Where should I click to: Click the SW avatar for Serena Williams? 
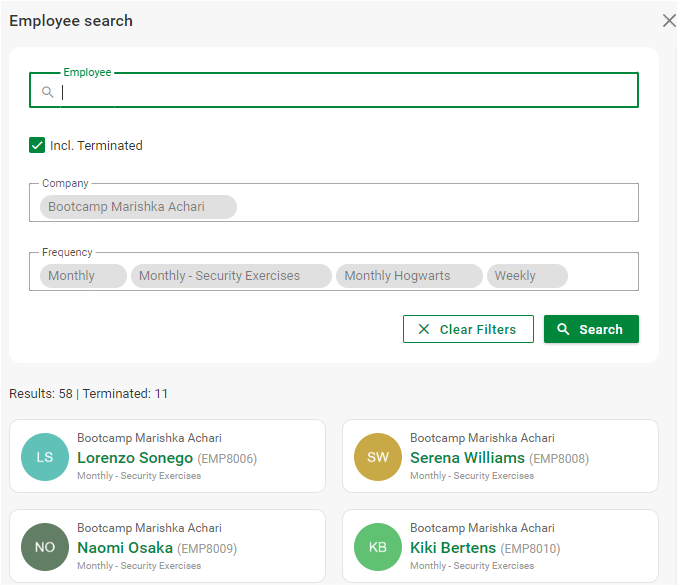(378, 457)
